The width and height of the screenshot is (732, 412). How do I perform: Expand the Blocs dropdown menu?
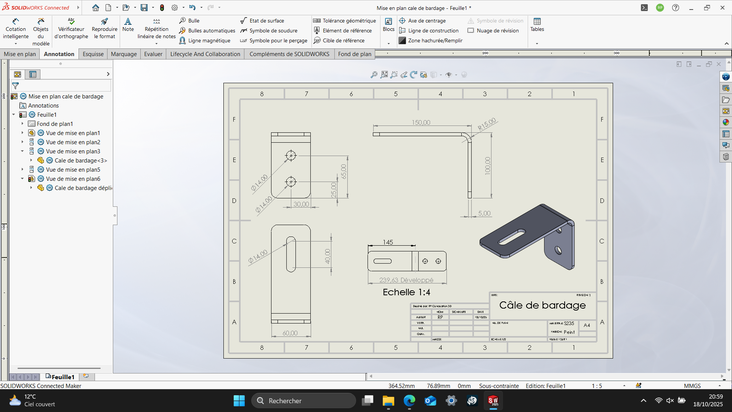(388, 26)
